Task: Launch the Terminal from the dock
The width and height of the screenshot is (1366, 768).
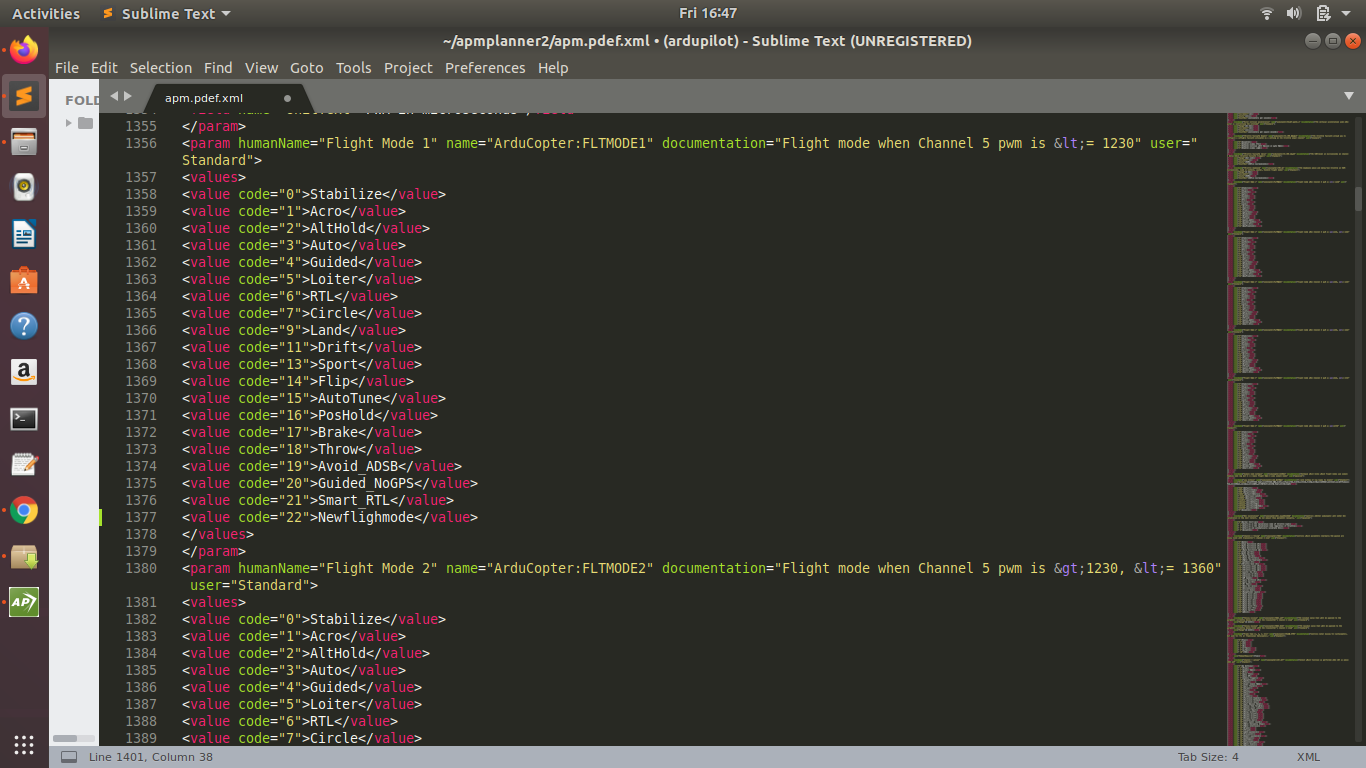Action: [23, 419]
